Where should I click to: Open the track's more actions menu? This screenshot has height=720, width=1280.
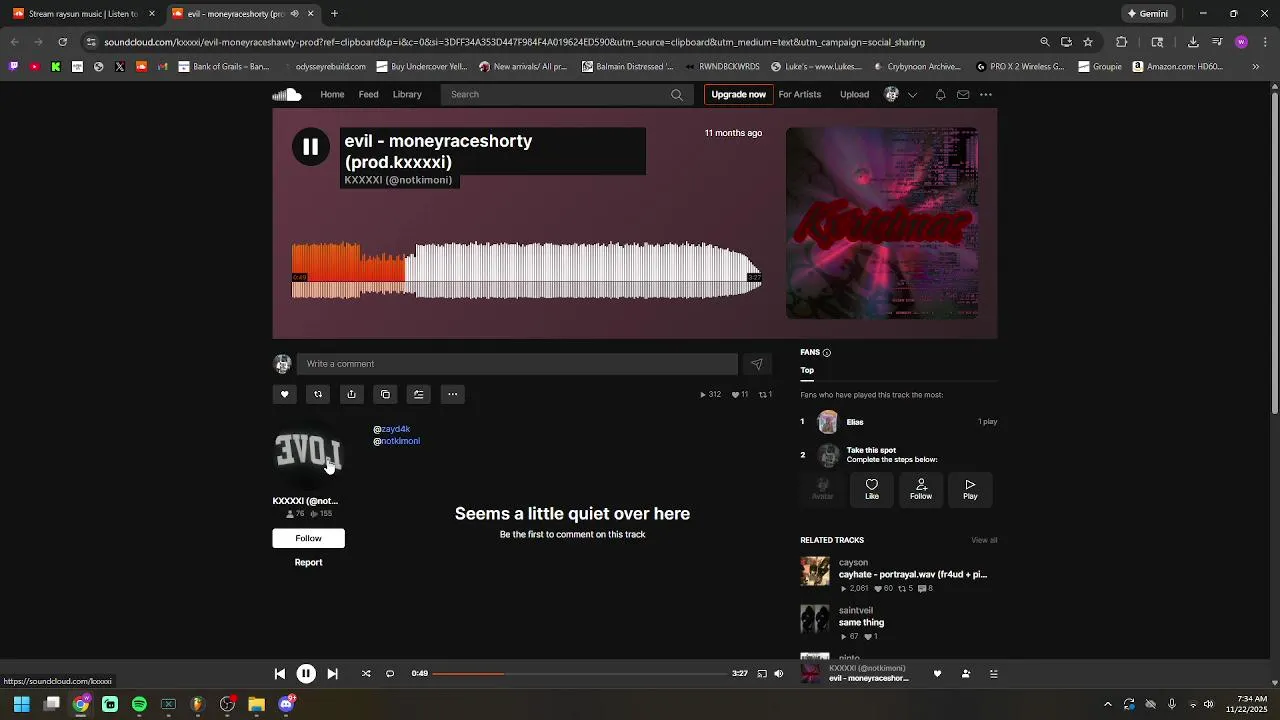click(x=452, y=394)
